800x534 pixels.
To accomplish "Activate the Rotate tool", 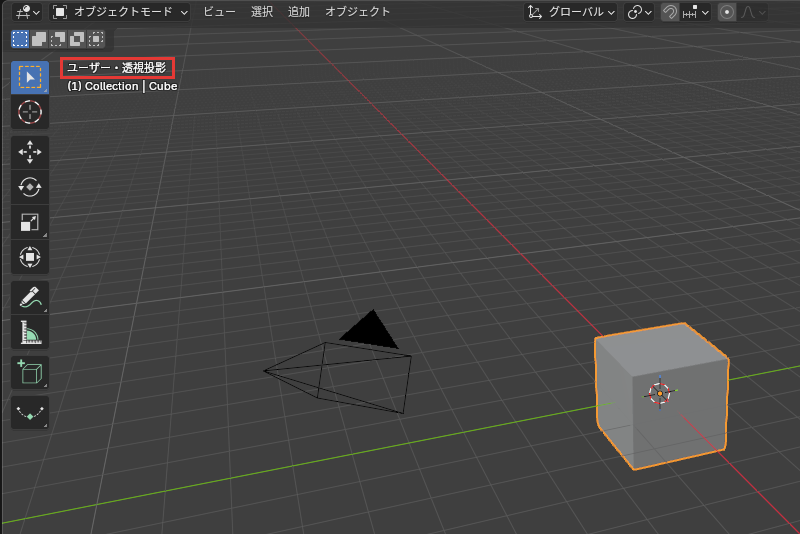I will [30, 187].
